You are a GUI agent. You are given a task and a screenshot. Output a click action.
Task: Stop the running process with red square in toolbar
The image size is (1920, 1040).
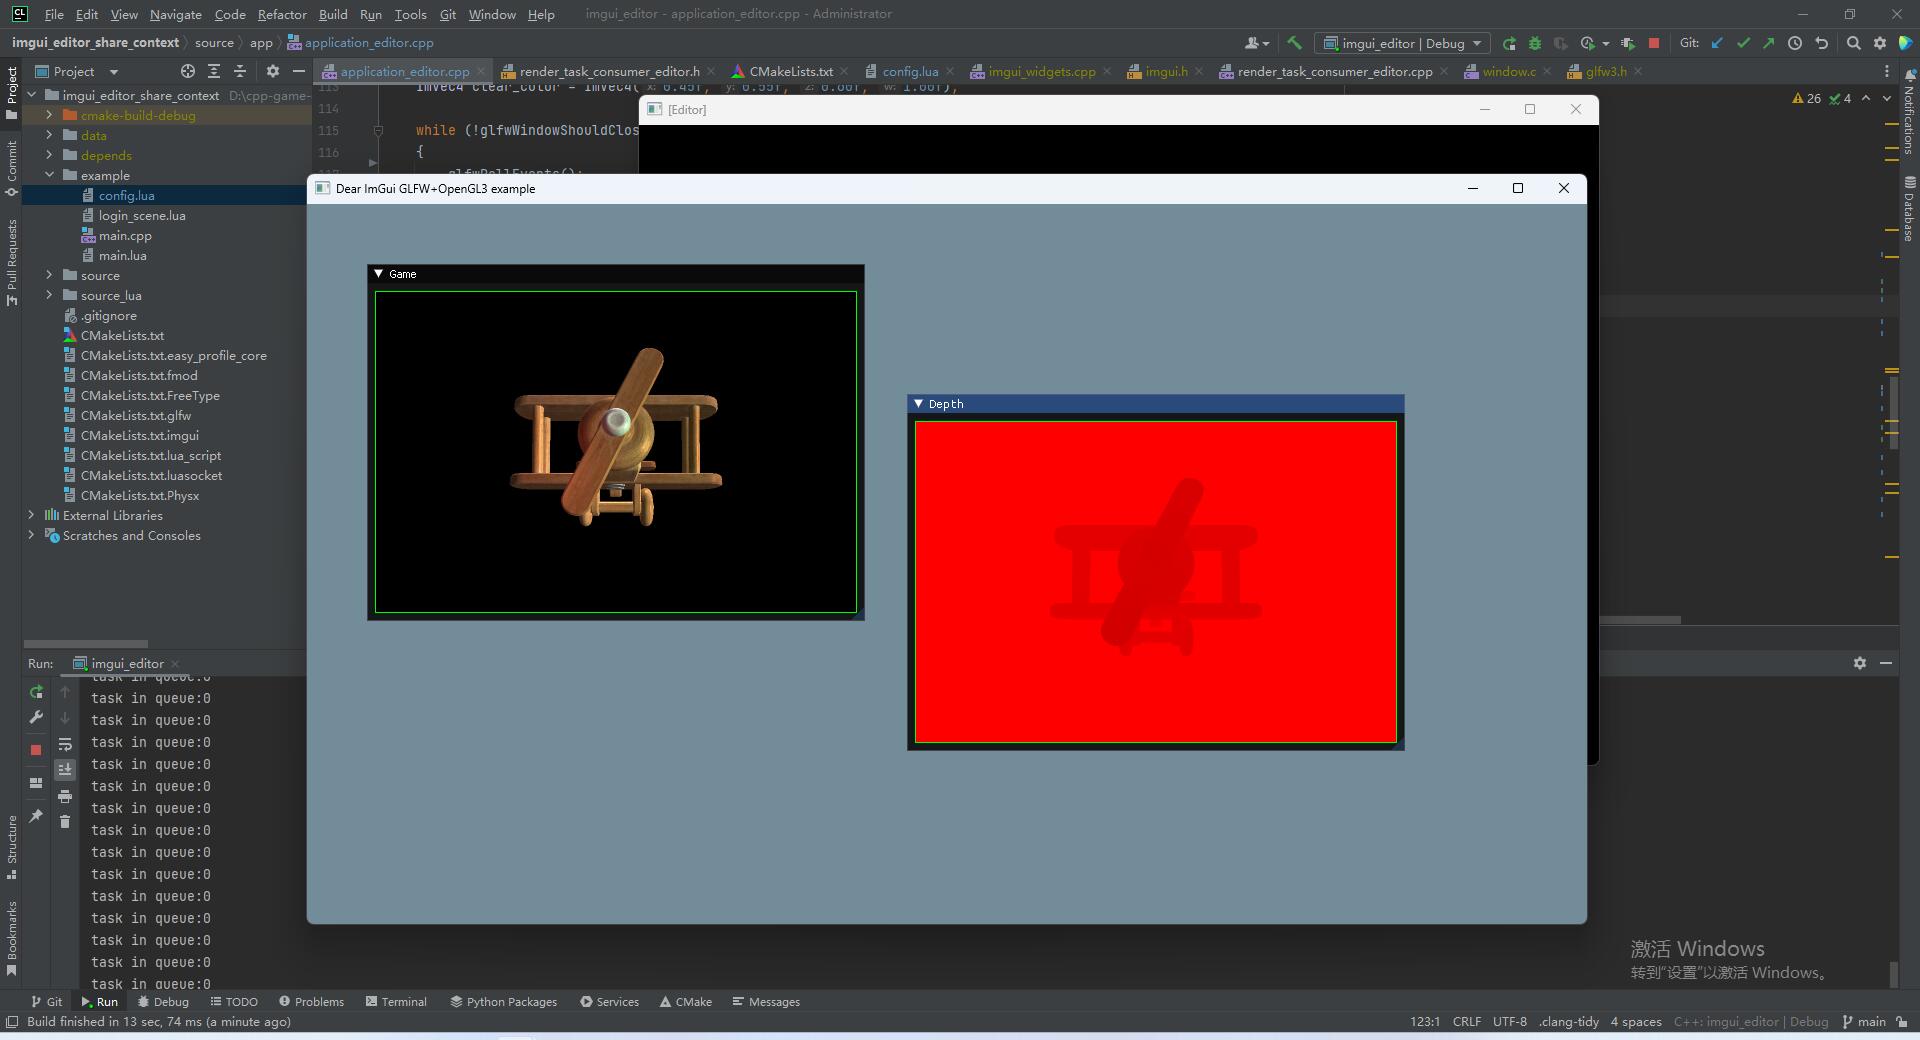[1654, 43]
